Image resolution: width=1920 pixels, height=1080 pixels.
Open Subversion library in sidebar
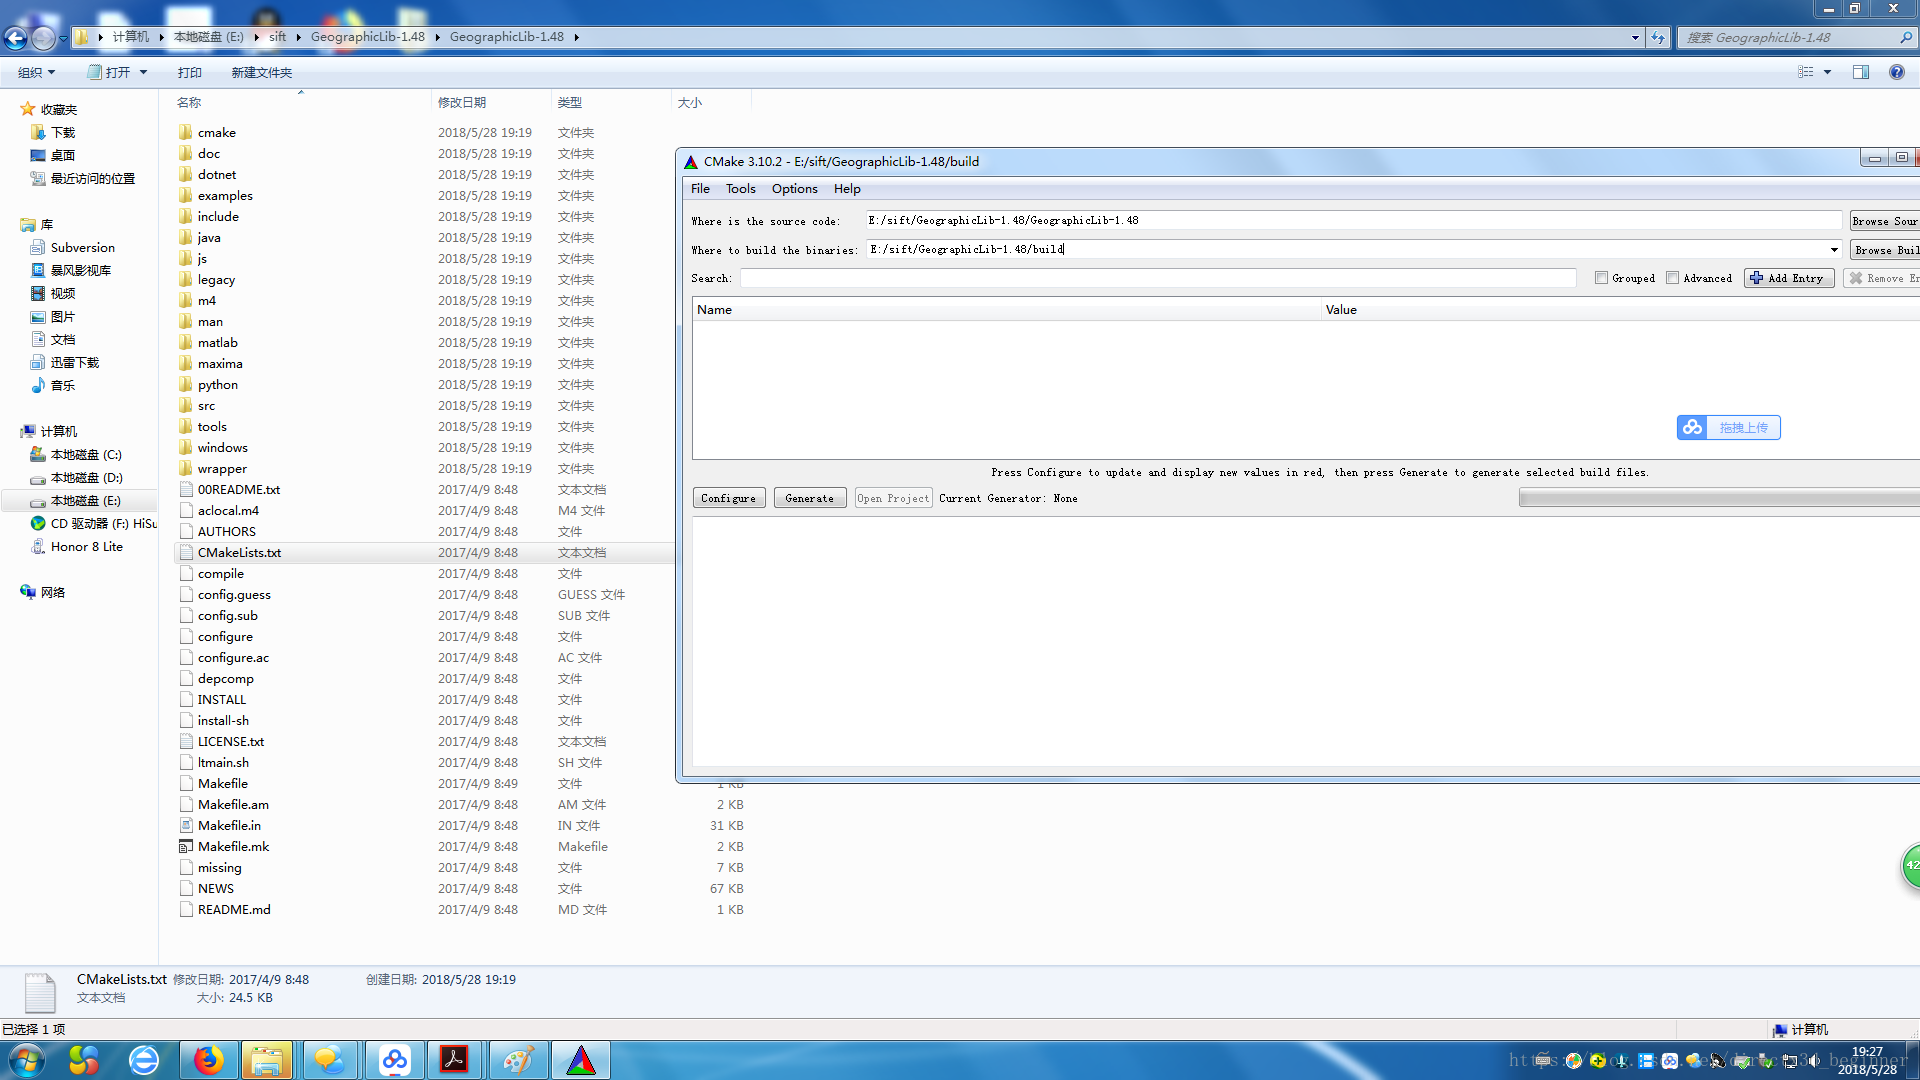[82, 247]
